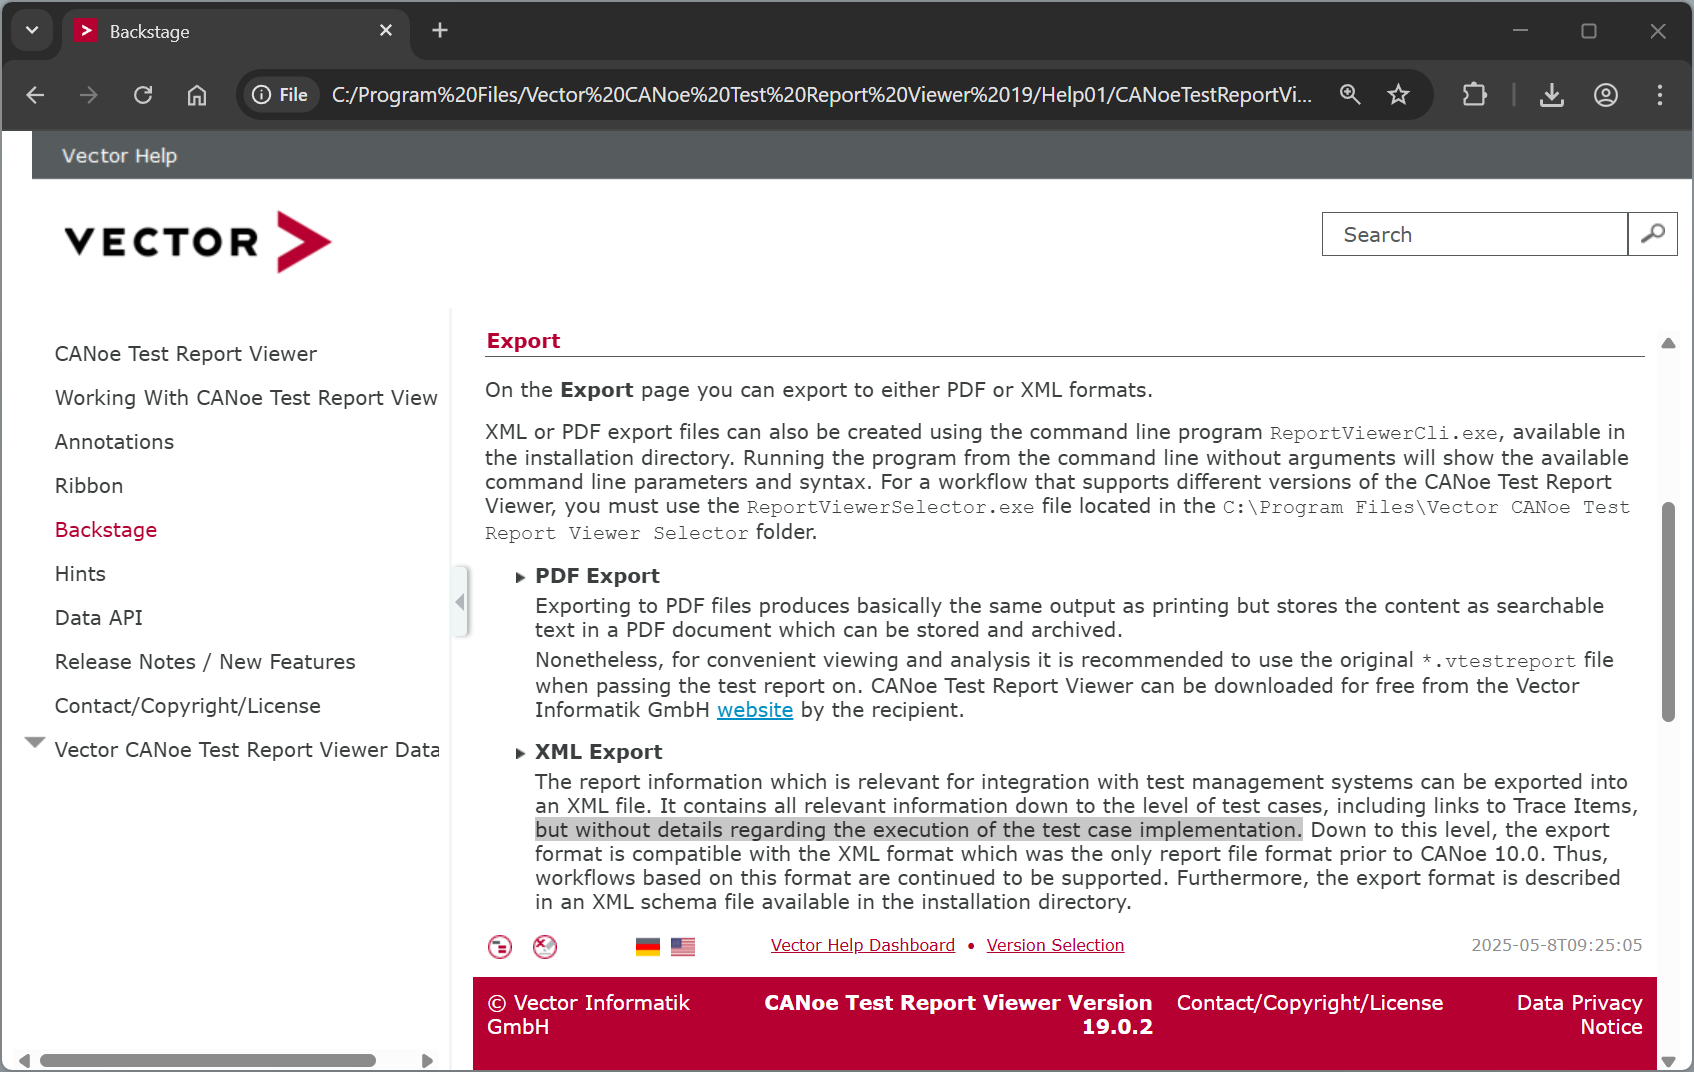
Task: Open the browser extensions icon
Action: (1474, 95)
